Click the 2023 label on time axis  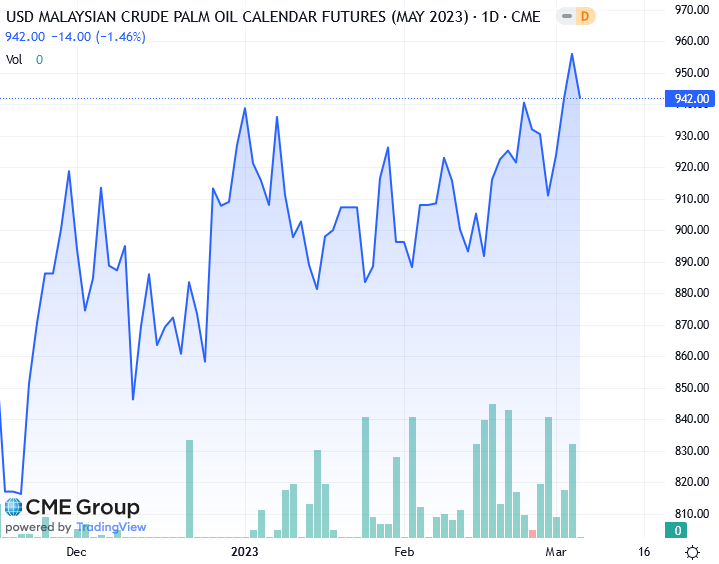click(x=245, y=551)
